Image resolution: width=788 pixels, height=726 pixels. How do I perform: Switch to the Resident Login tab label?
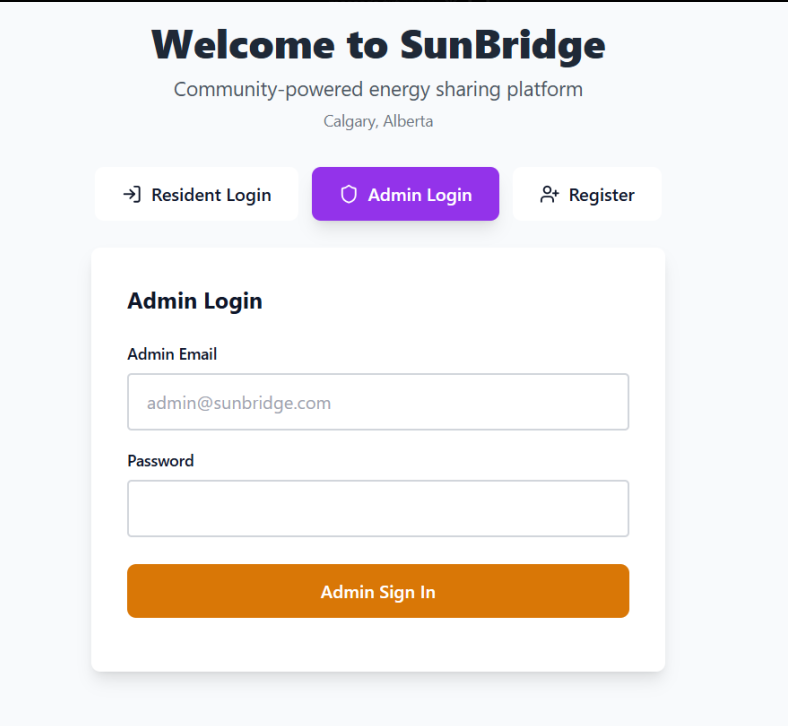coord(211,195)
